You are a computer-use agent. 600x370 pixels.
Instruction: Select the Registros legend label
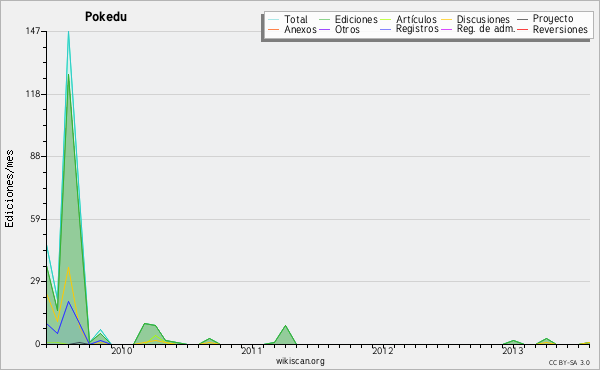point(417,29)
